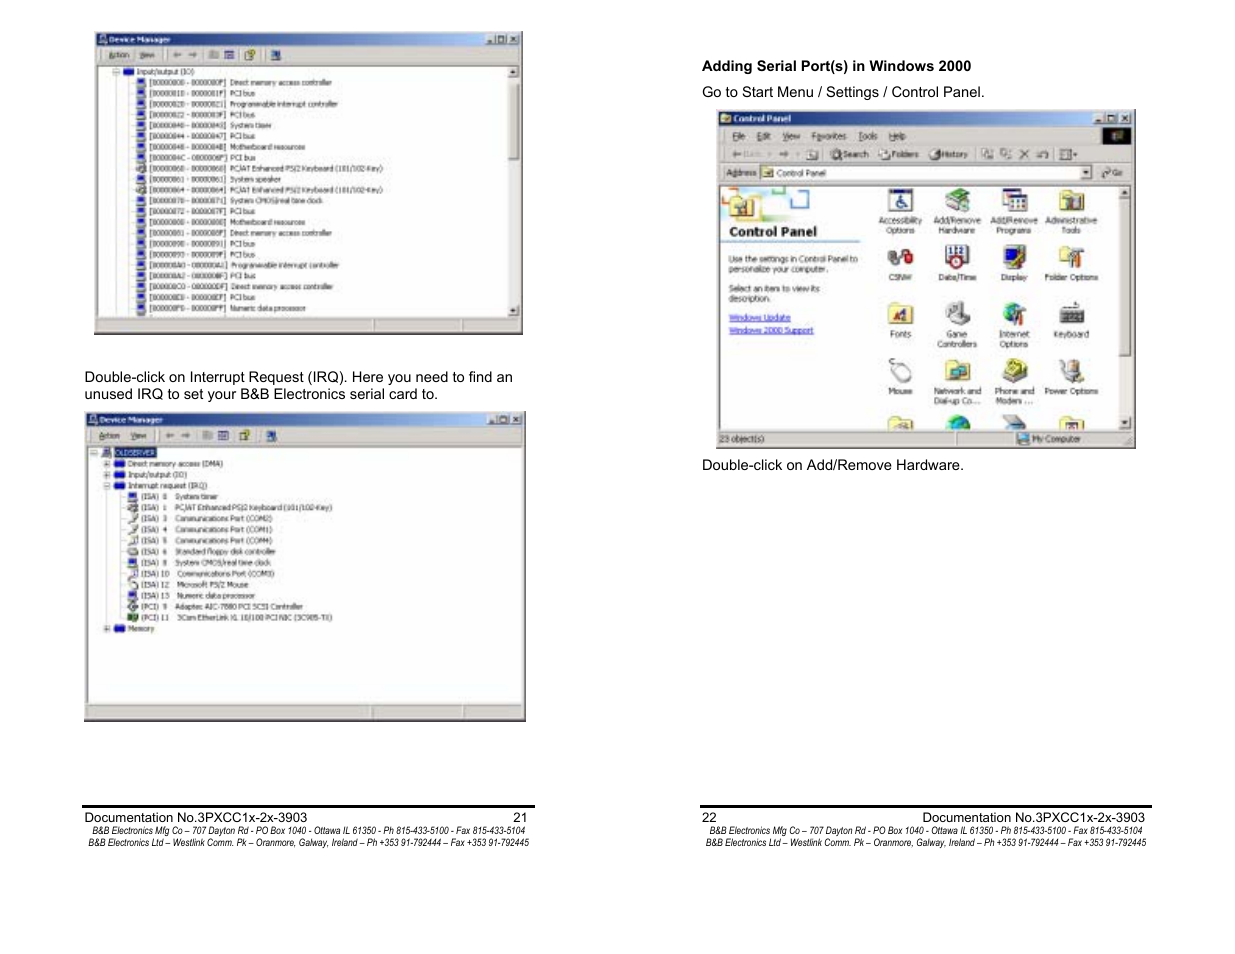Collapse the OLDSERVER root node
The image size is (1235, 954).
coord(94,453)
